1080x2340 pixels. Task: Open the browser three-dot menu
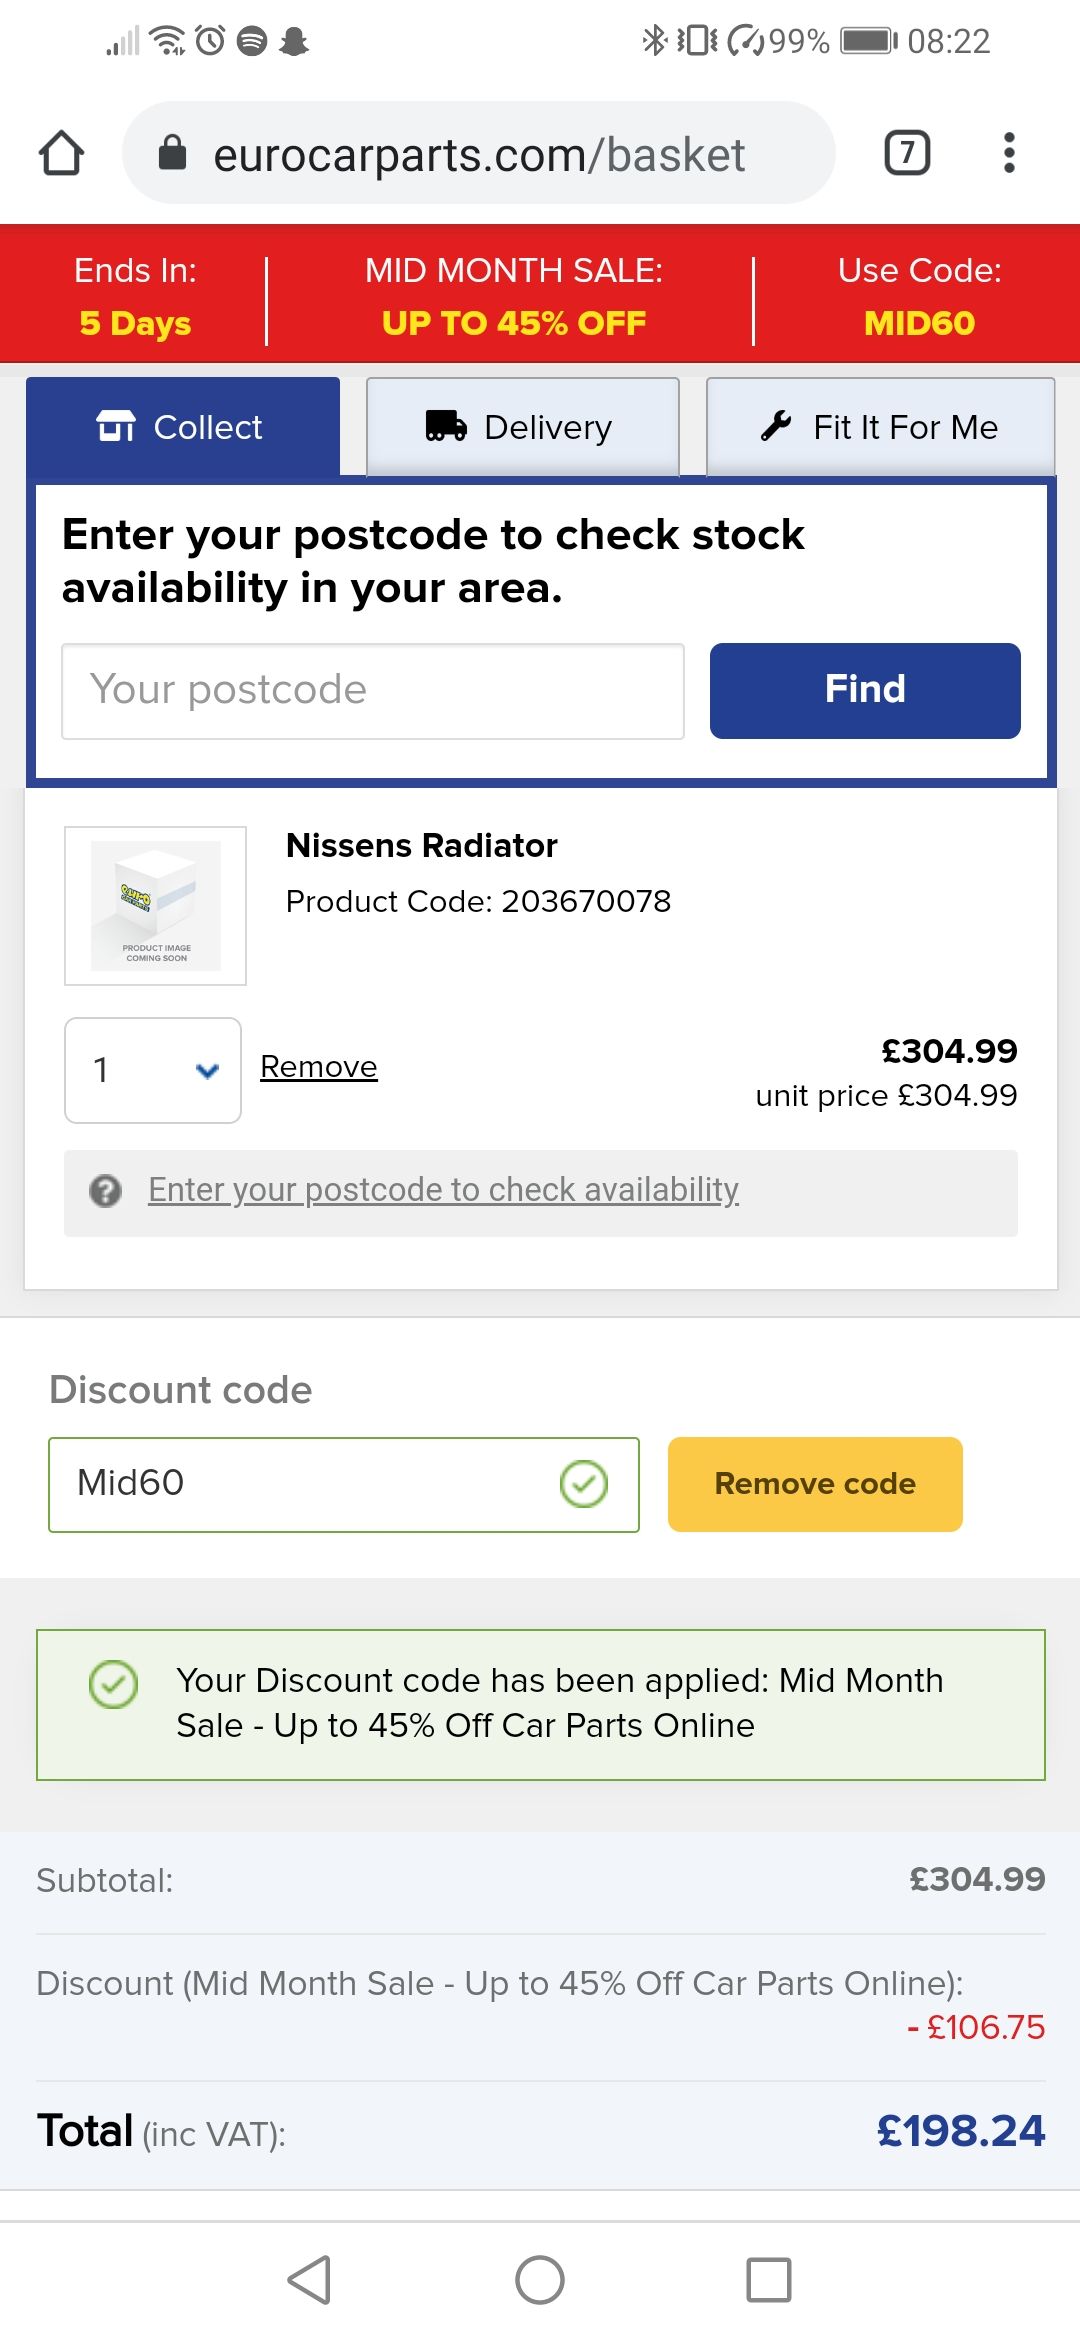(1009, 153)
